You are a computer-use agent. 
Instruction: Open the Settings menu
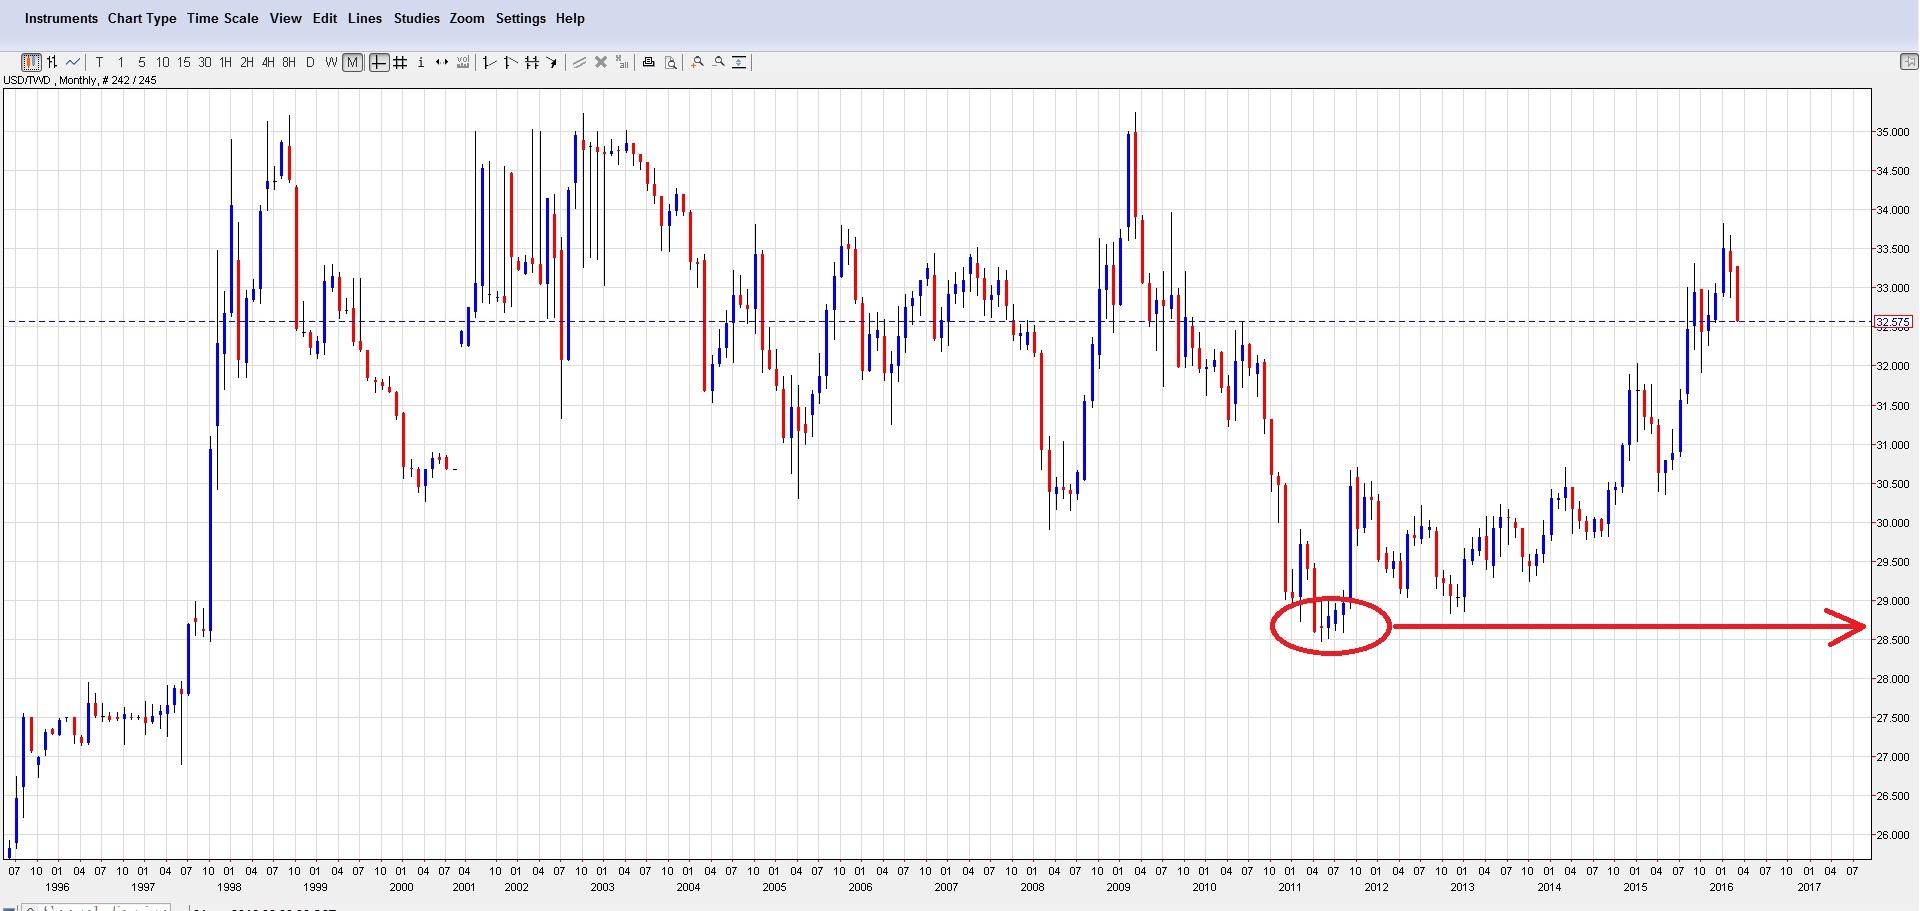(x=521, y=18)
